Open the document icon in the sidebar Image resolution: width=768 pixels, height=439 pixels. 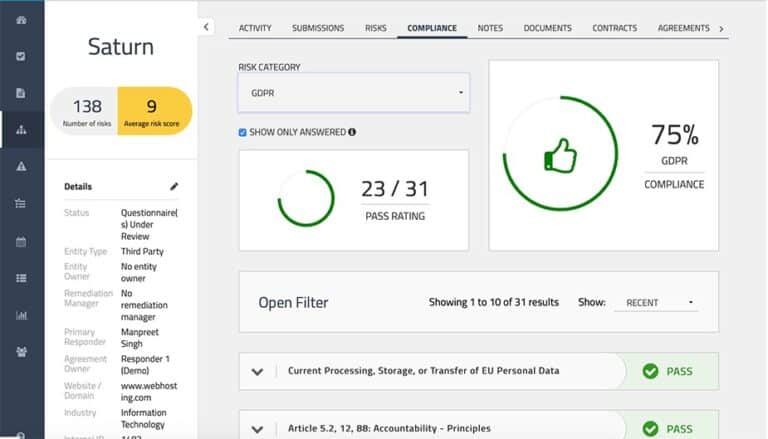click(x=21, y=93)
